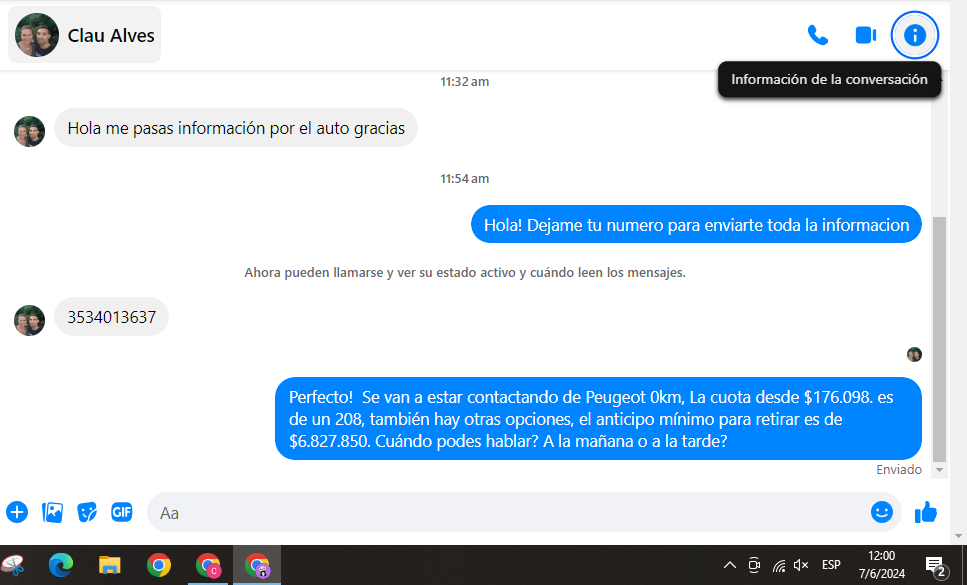This screenshot has height=585, width=967.
Task: Attach a photo or file
Action: pos(52,512)
